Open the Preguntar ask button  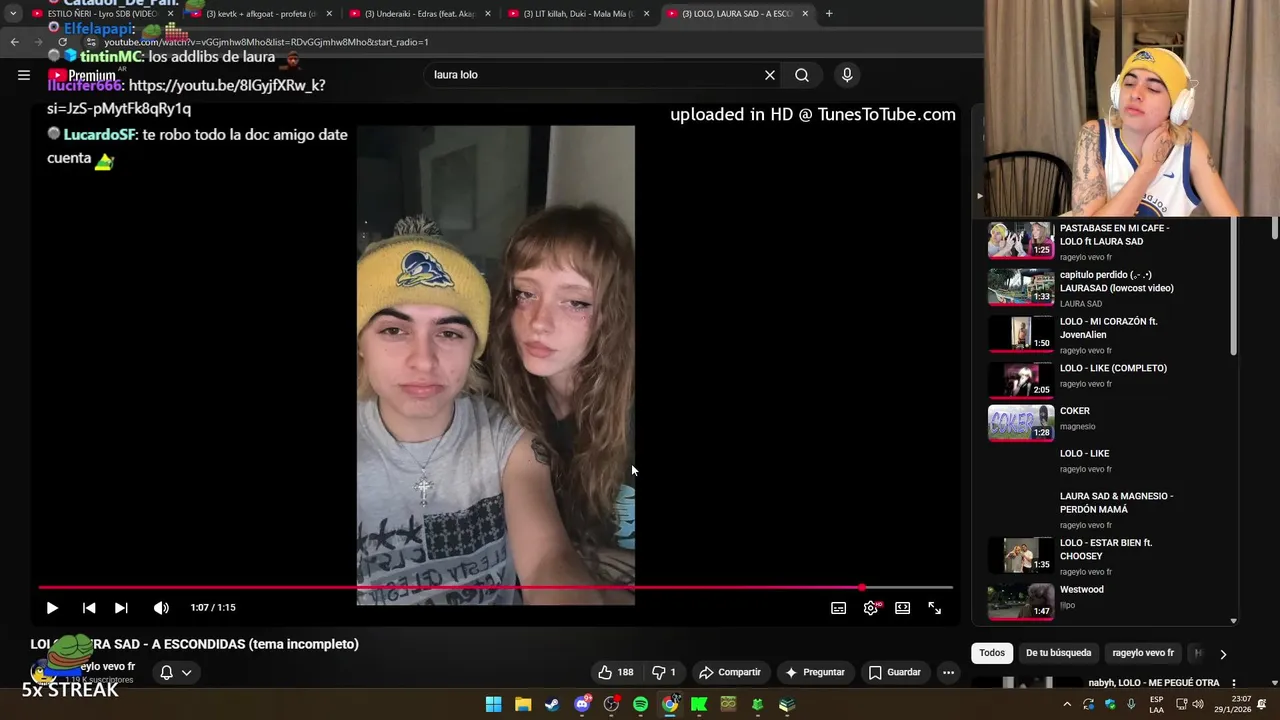[x=816, y=672]
